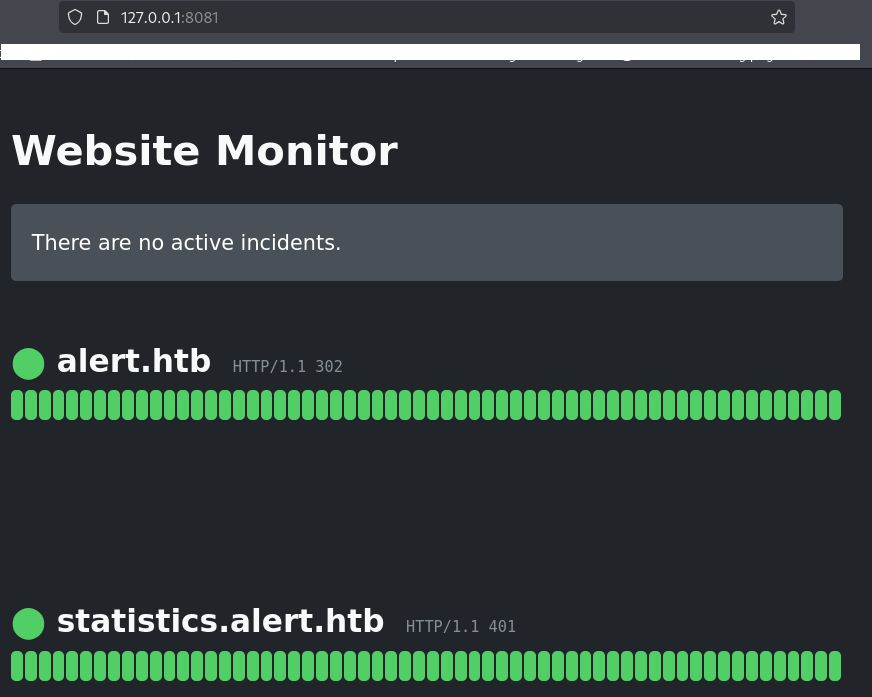The width and height of the screenshot is (872, 697).
Task: Select the "There are no active incidents" banner
Action: point(426,242)
